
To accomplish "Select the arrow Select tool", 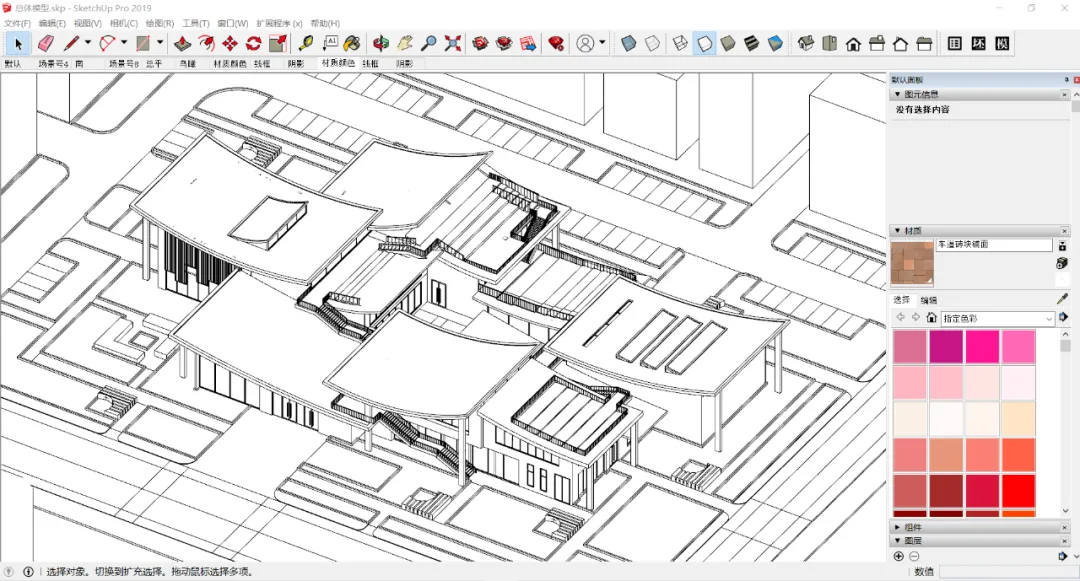I will tap(18, 43).
